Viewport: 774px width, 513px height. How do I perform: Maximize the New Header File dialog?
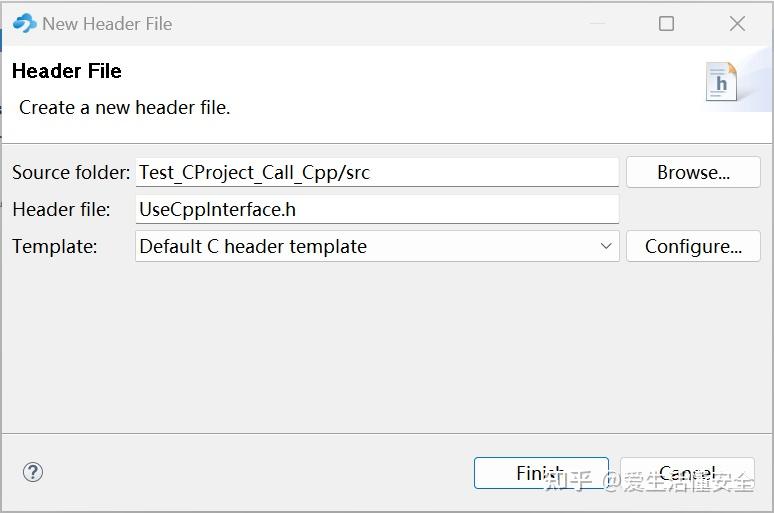tap(666, 23)
